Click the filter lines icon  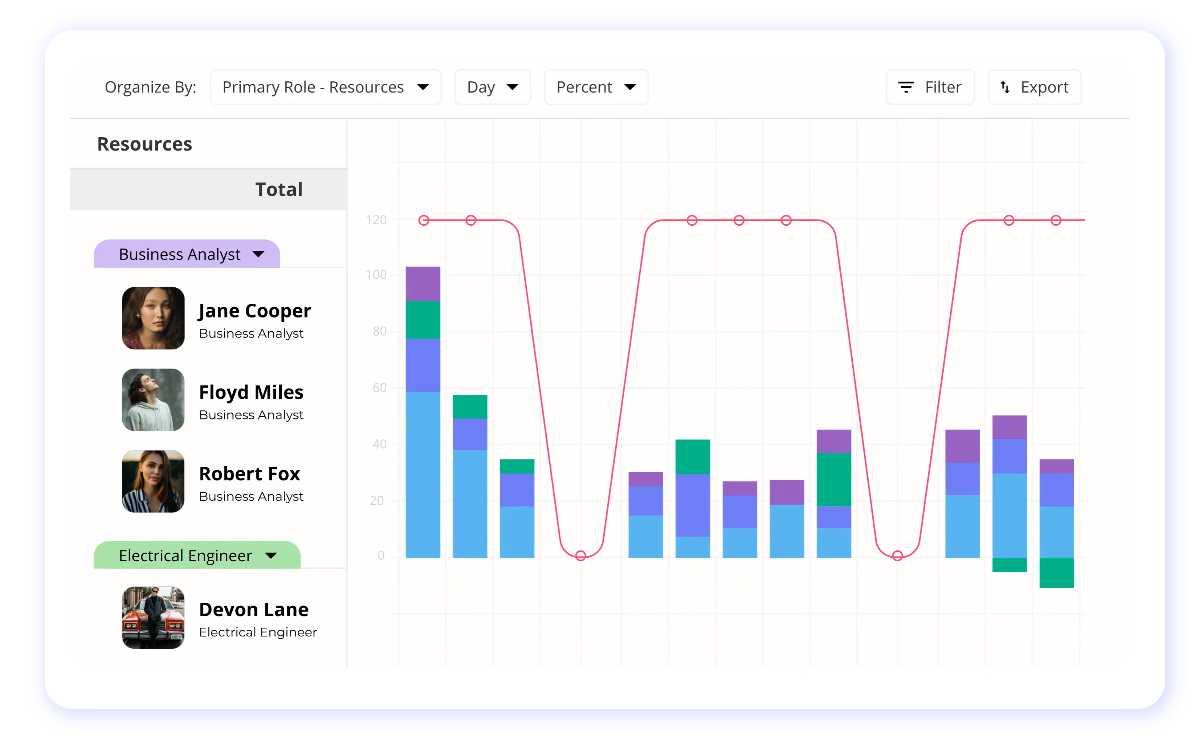(x=906, y=87)
